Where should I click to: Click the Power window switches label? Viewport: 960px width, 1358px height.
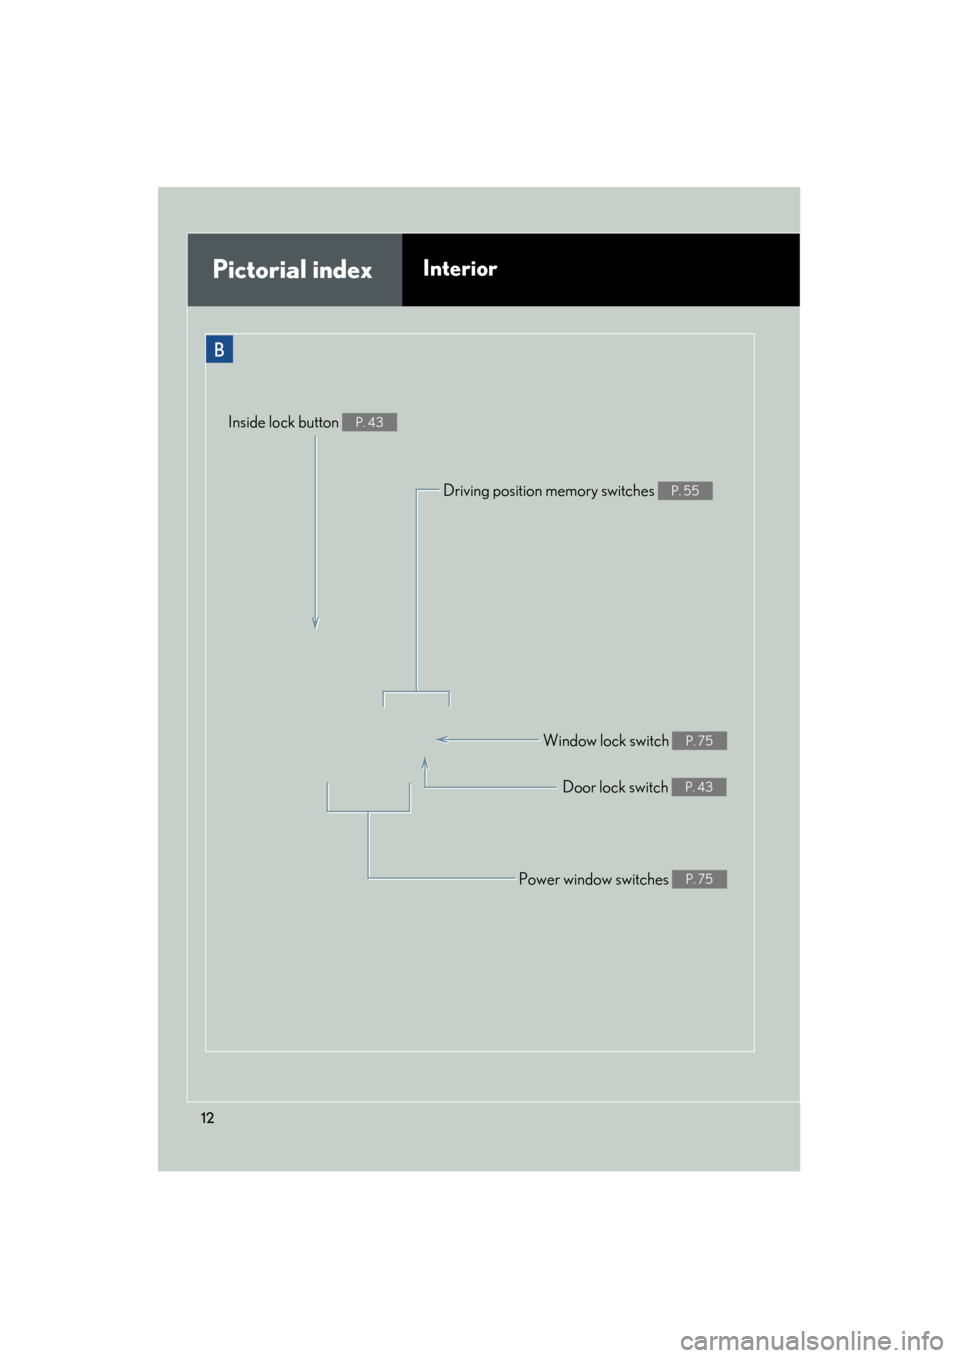593,879
